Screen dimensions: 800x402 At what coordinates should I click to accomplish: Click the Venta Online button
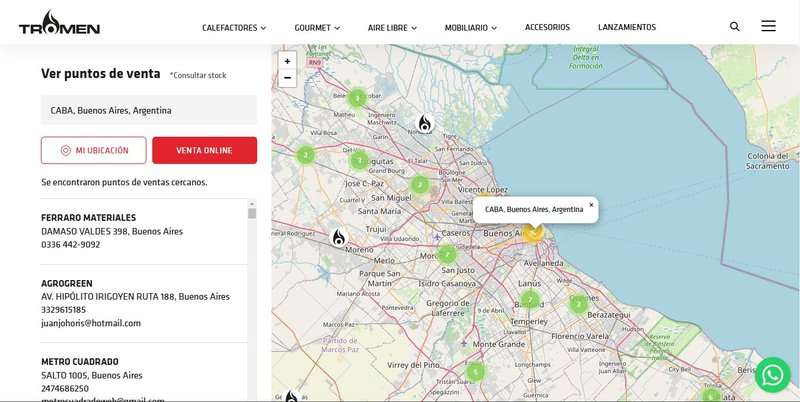pos(205,150)
